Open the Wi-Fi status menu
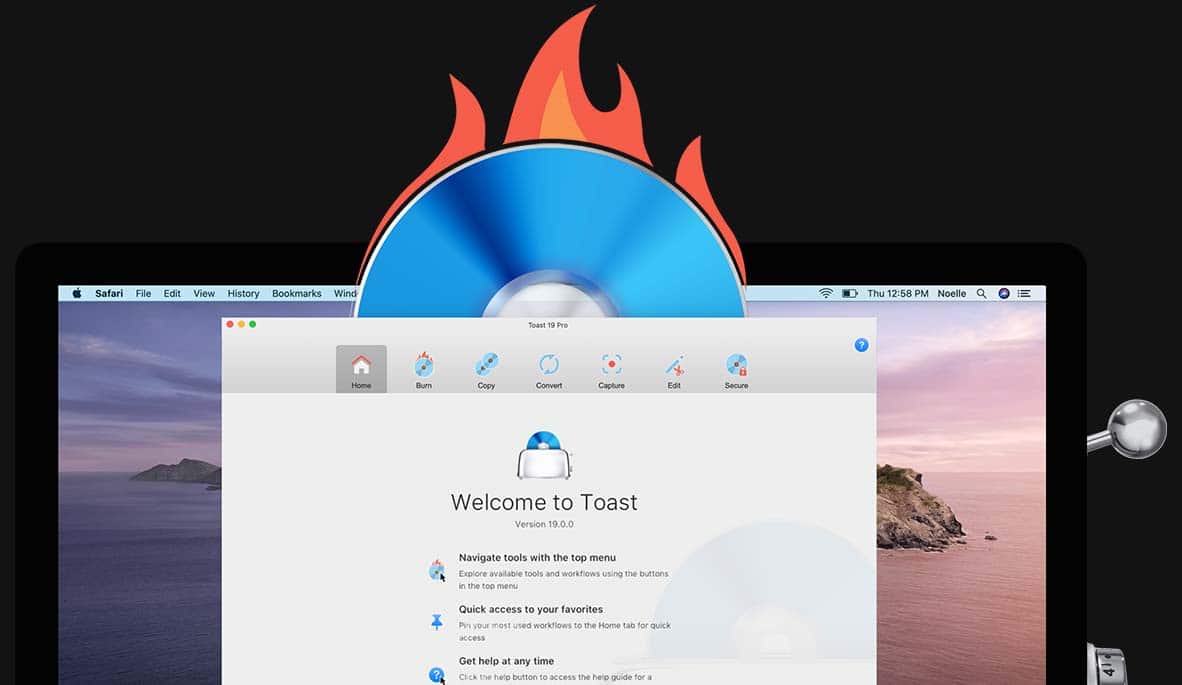This screenshot has height=685, width=1182. [x=826, y=293]
